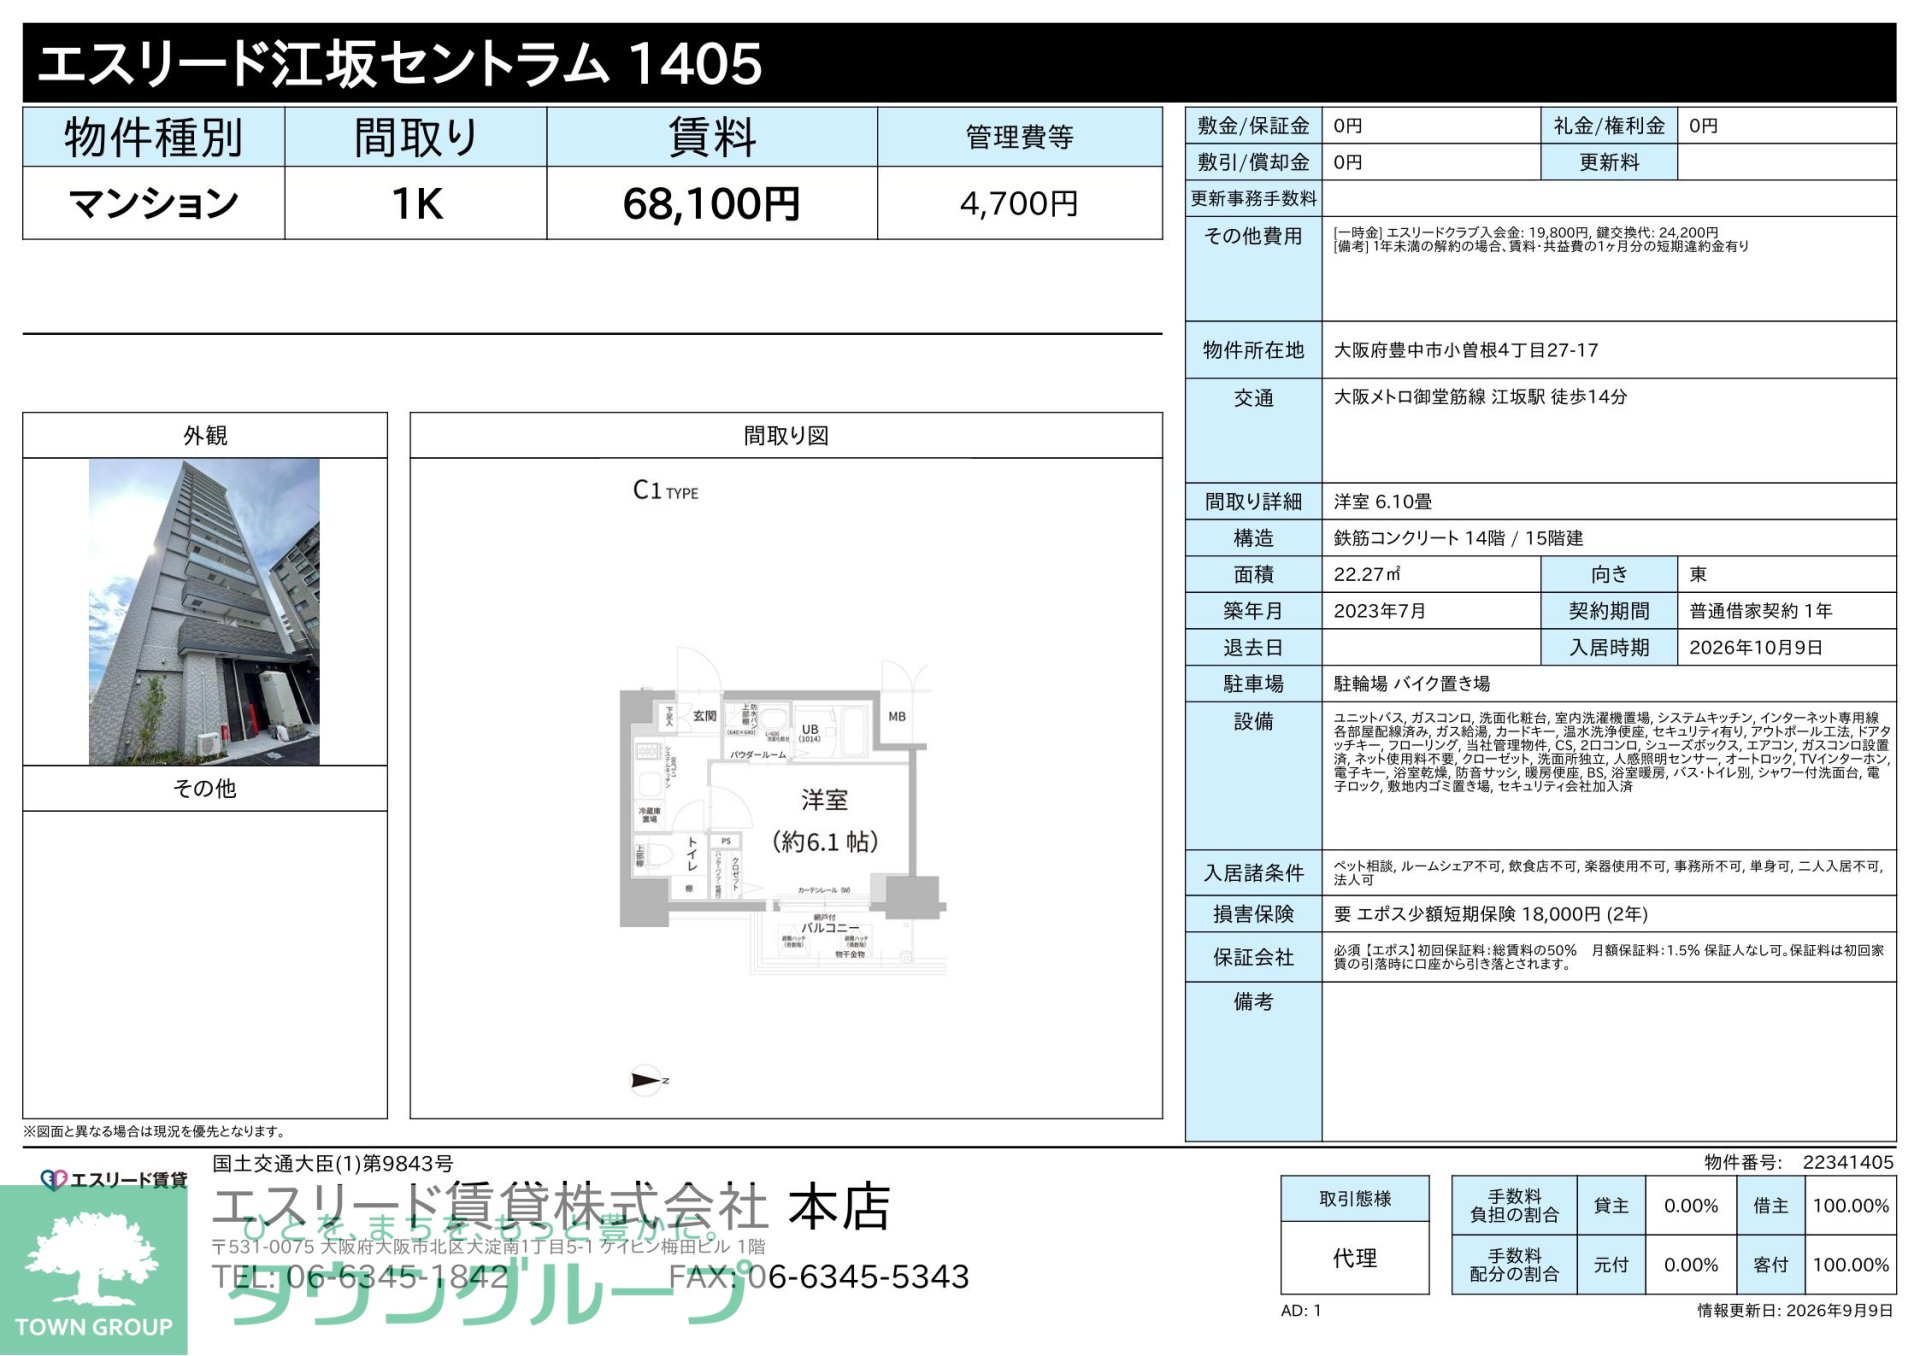This screenshot has width=1920, height=1356.
Task: Click the 敷金/保証金 value 0円
Action: [1348, 126]
